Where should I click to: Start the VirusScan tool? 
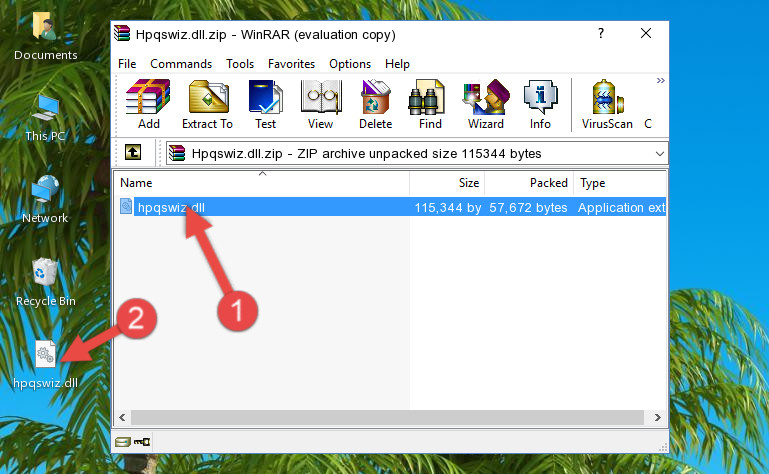tap(607, 104)
